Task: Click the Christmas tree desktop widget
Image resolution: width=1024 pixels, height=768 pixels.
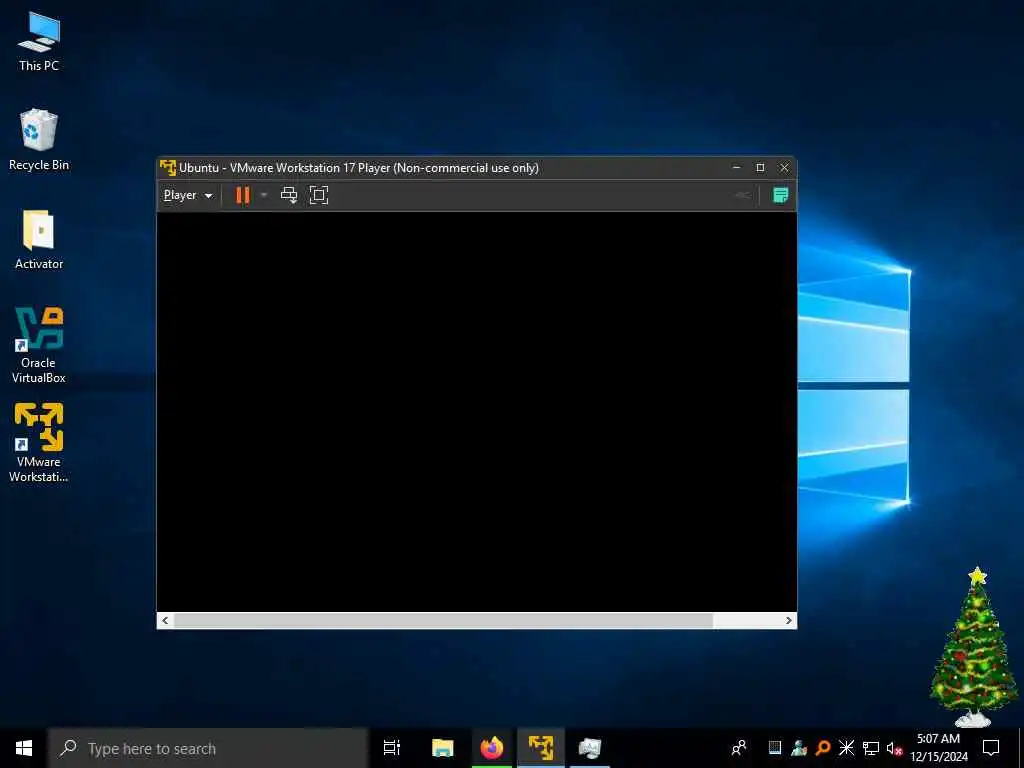Action: (974, 647)
